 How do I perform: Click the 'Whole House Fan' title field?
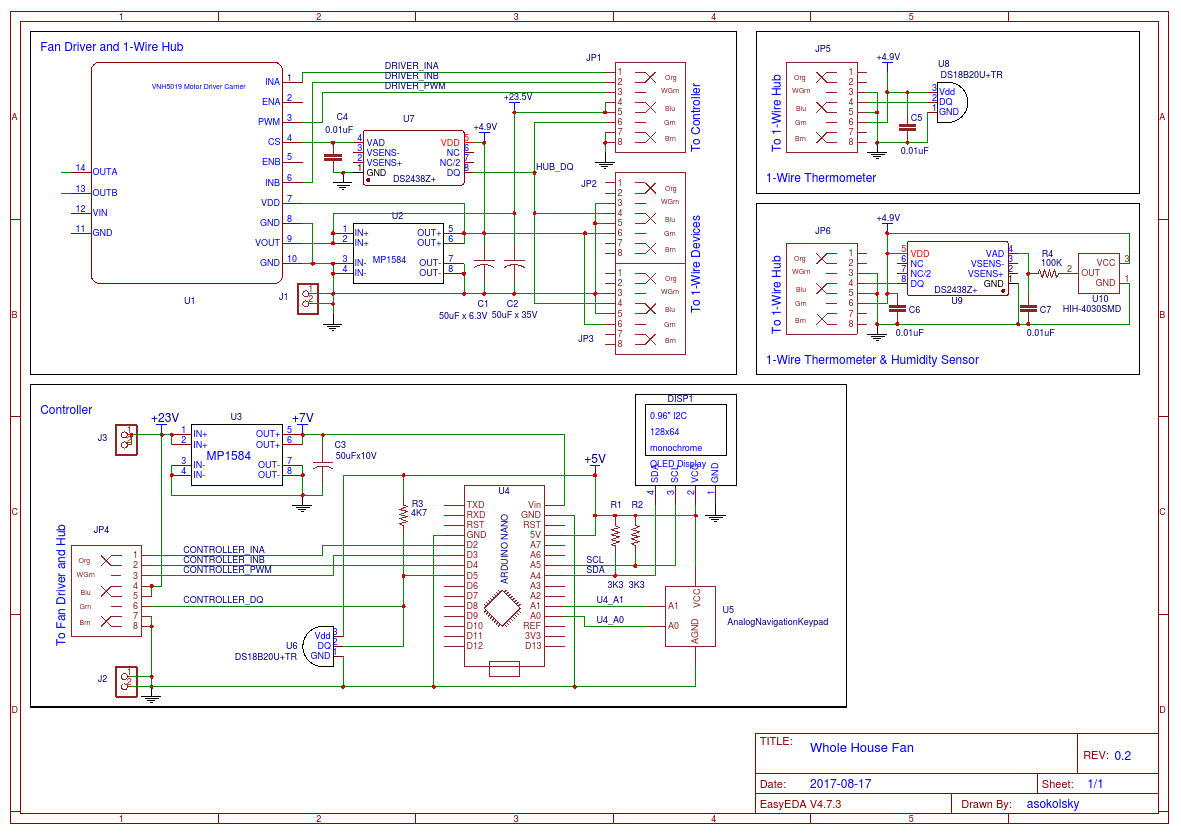pyautogui.click(x=862, y=748)
